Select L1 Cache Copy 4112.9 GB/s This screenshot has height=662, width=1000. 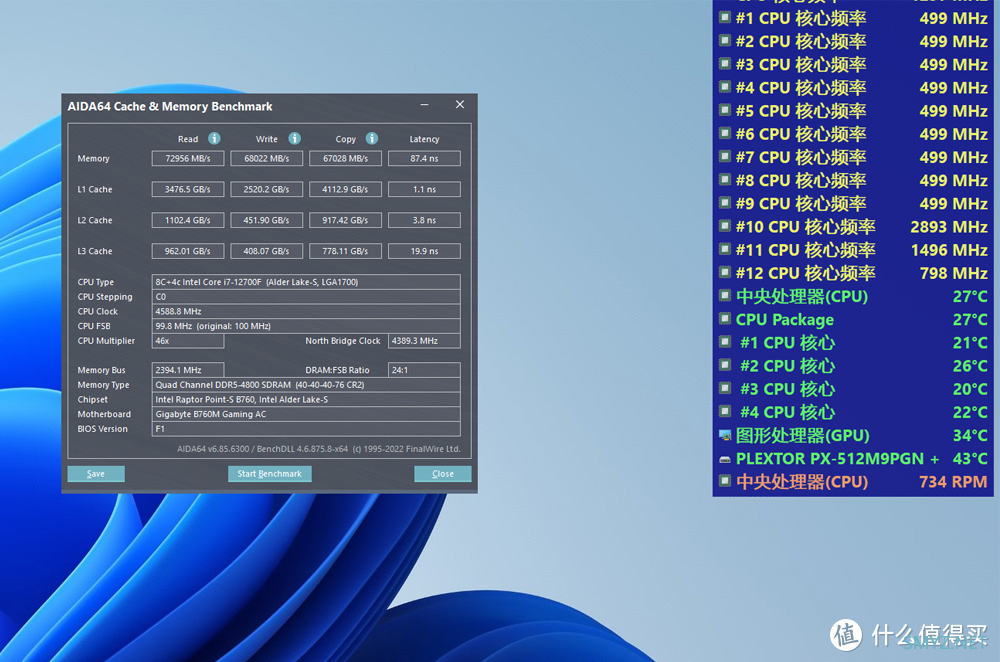[x=345, y=189]
